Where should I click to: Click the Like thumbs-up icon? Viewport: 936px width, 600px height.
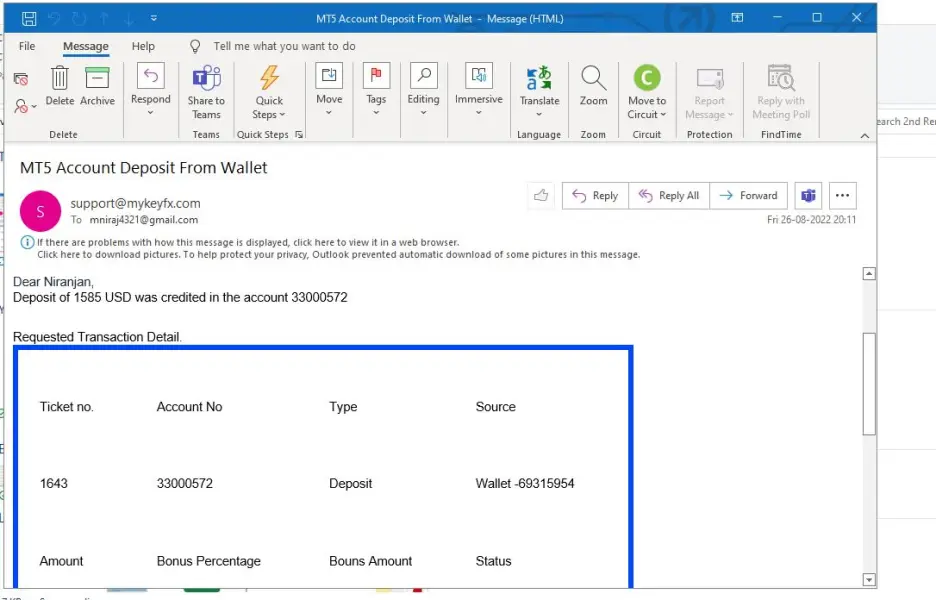(x=541, y=196)
